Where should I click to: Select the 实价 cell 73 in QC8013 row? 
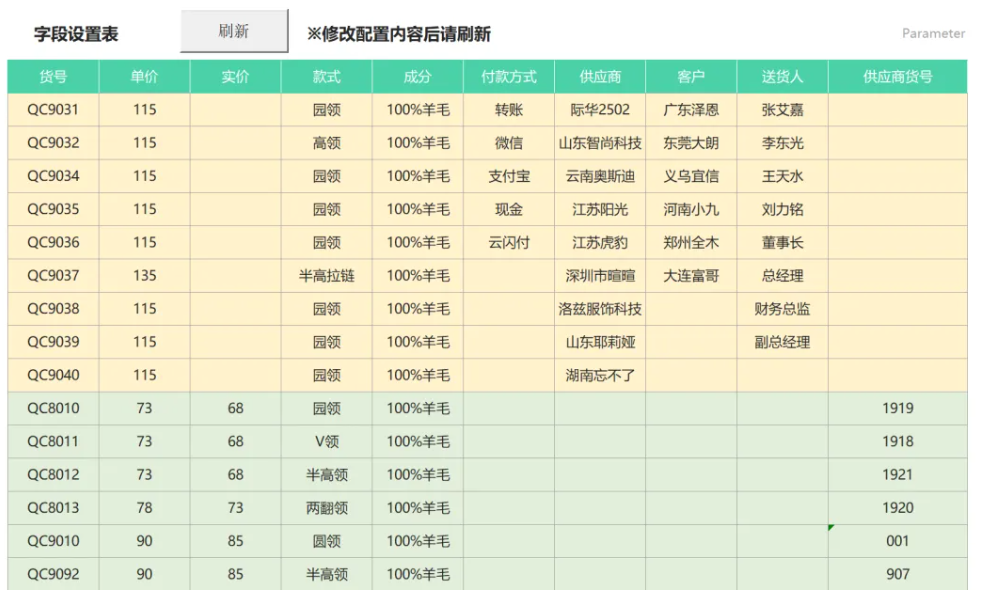pos(235,508)
